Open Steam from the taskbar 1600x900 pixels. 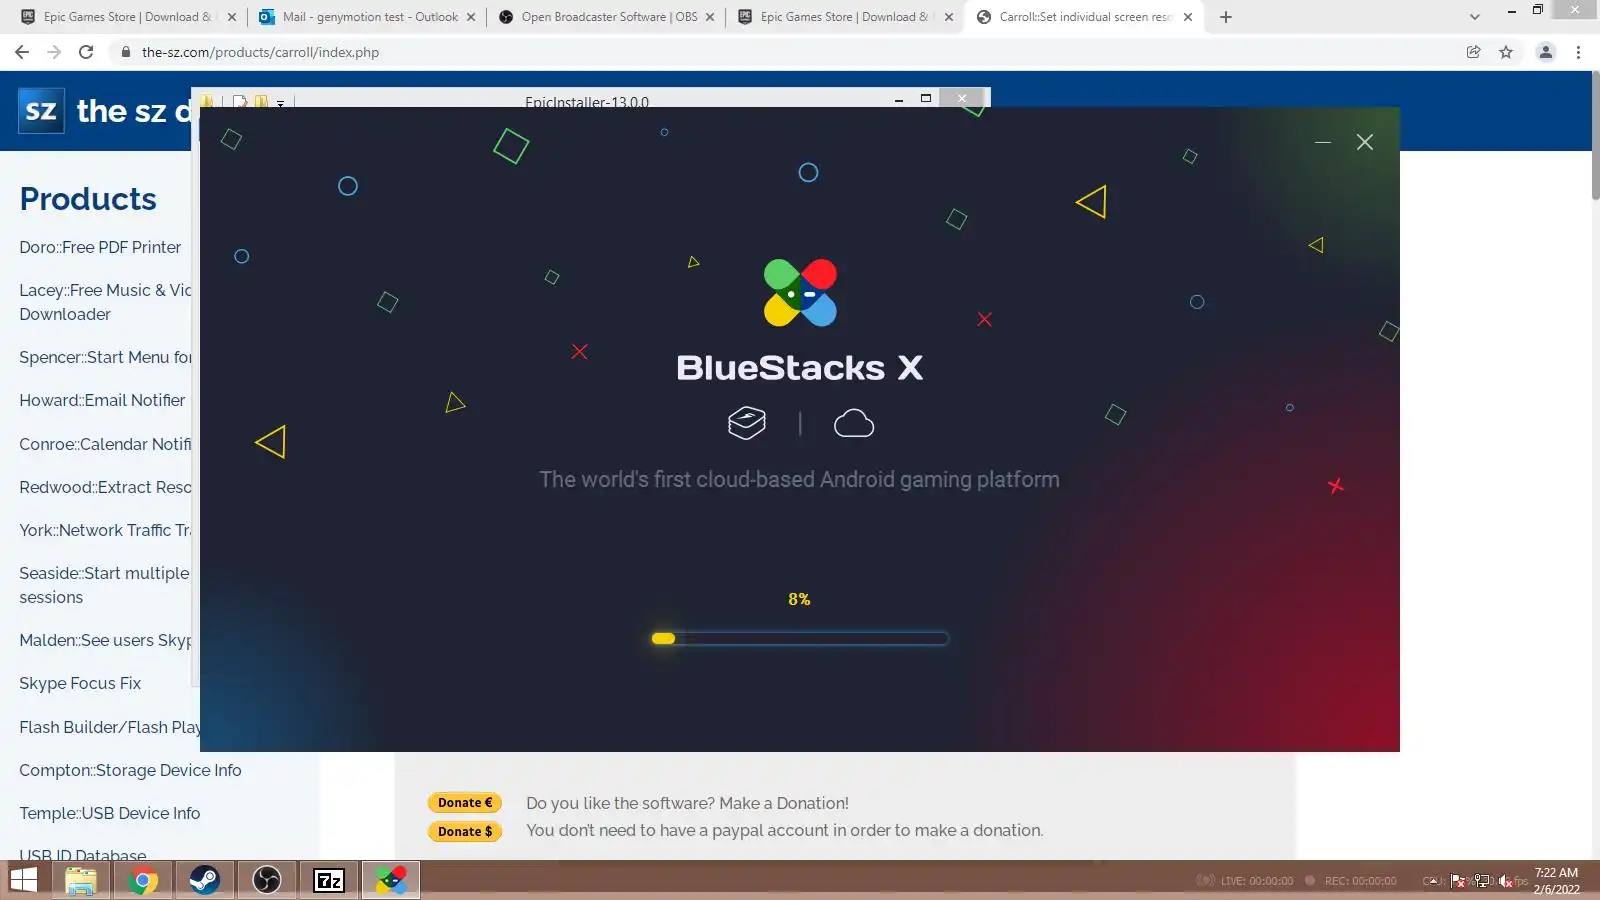pos(205,880)
